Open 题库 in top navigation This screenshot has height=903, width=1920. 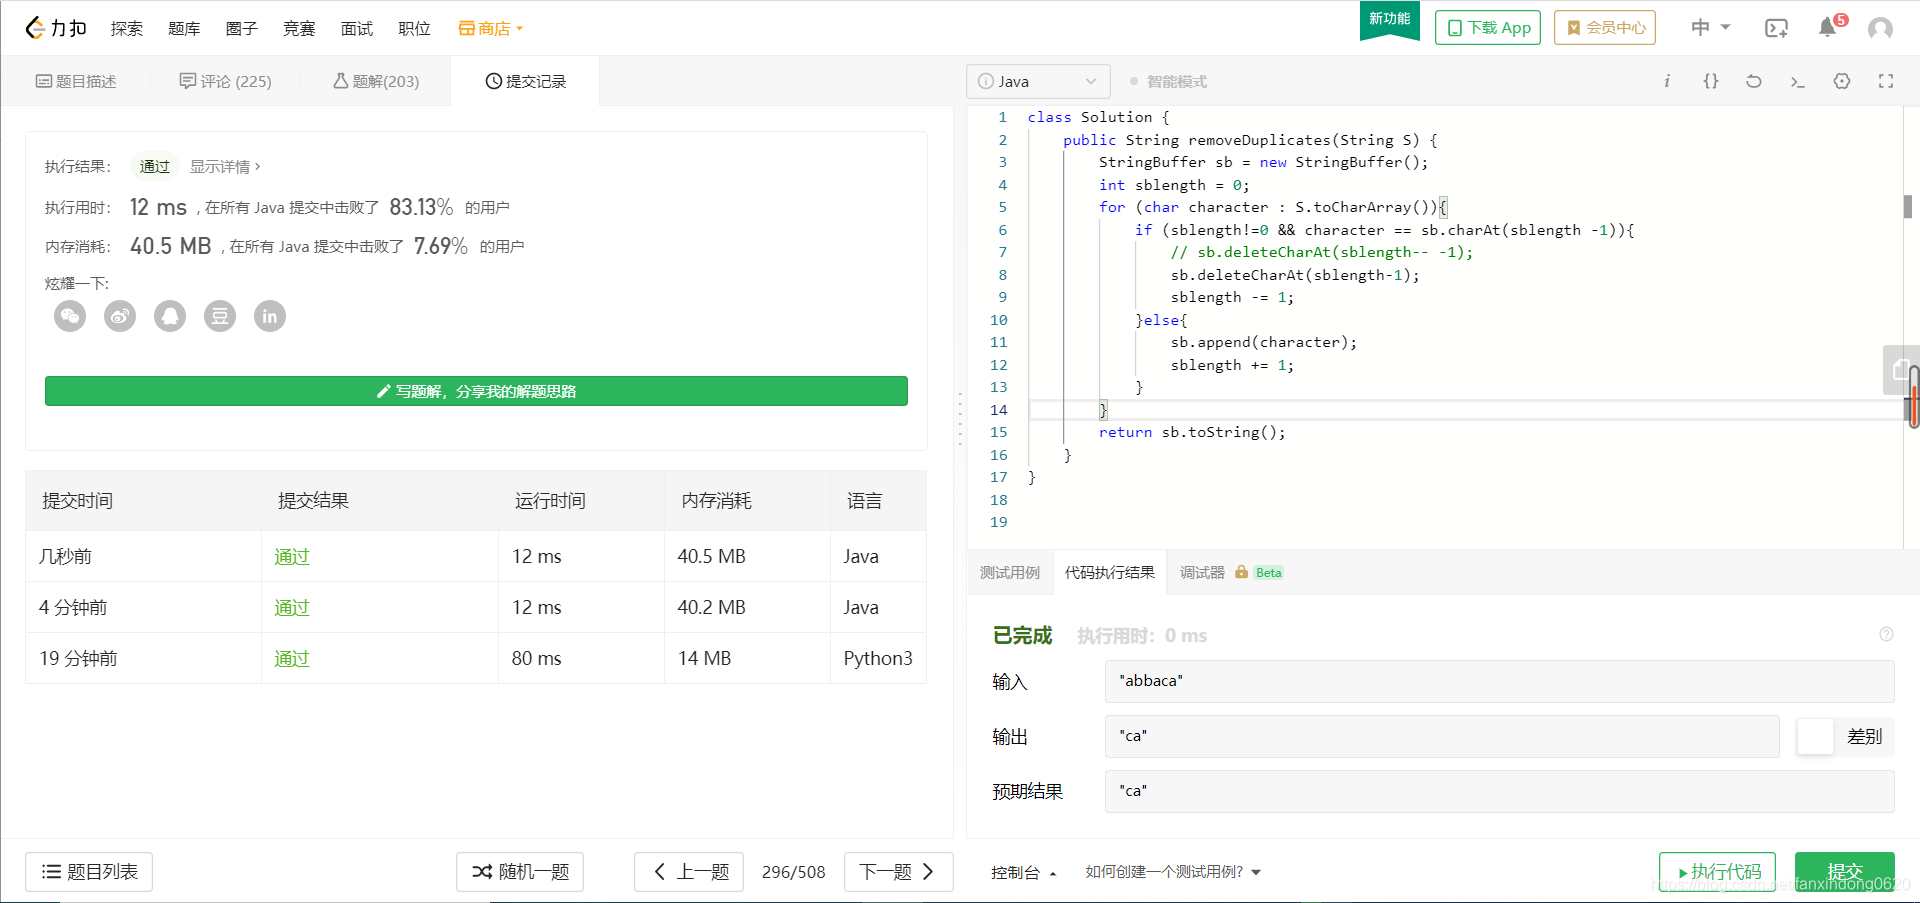[x=184, y=28]
